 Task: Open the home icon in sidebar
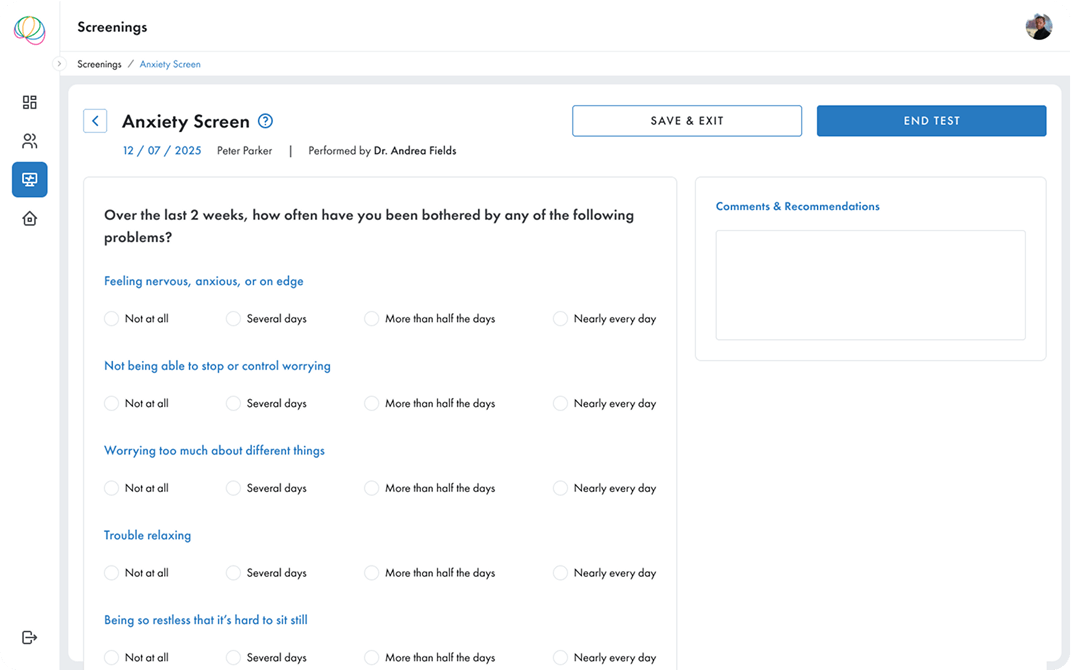point(29,219)
